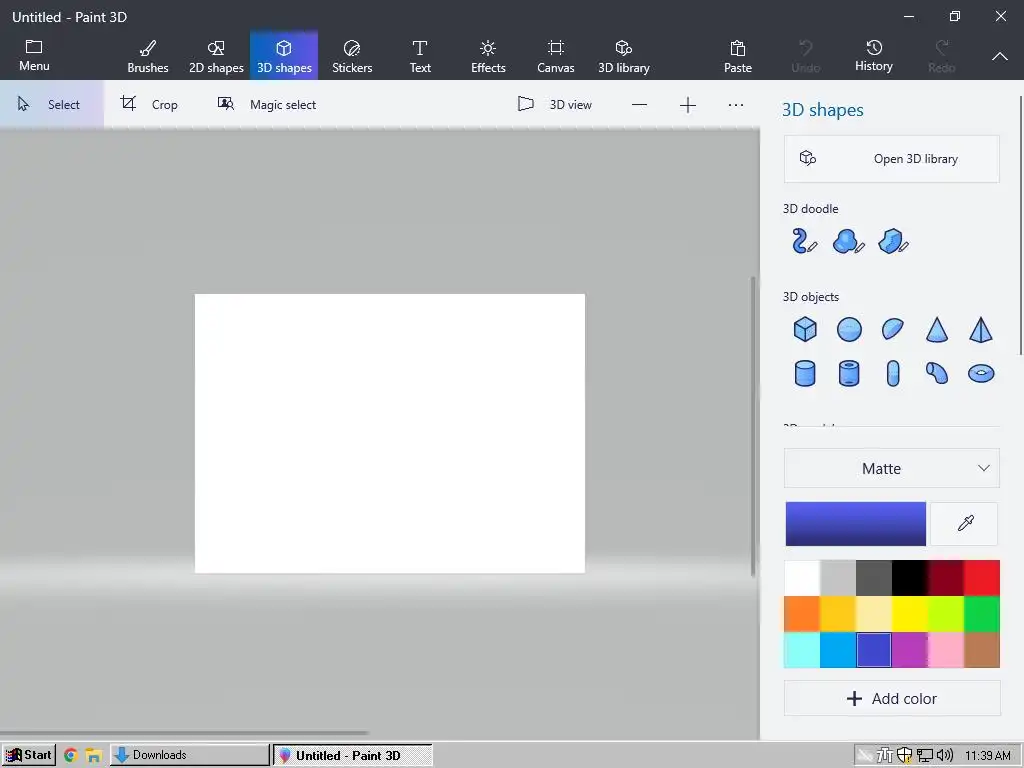Click the horizontal scrollbar under workspace
This screenshot has height=768, width=1024.
pos(184,733)
